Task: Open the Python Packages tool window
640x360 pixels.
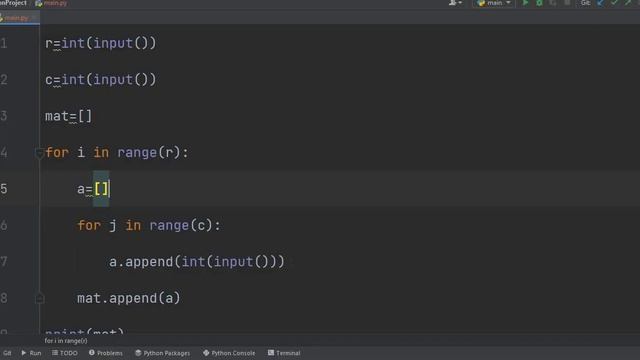Action: coord(162,353)
